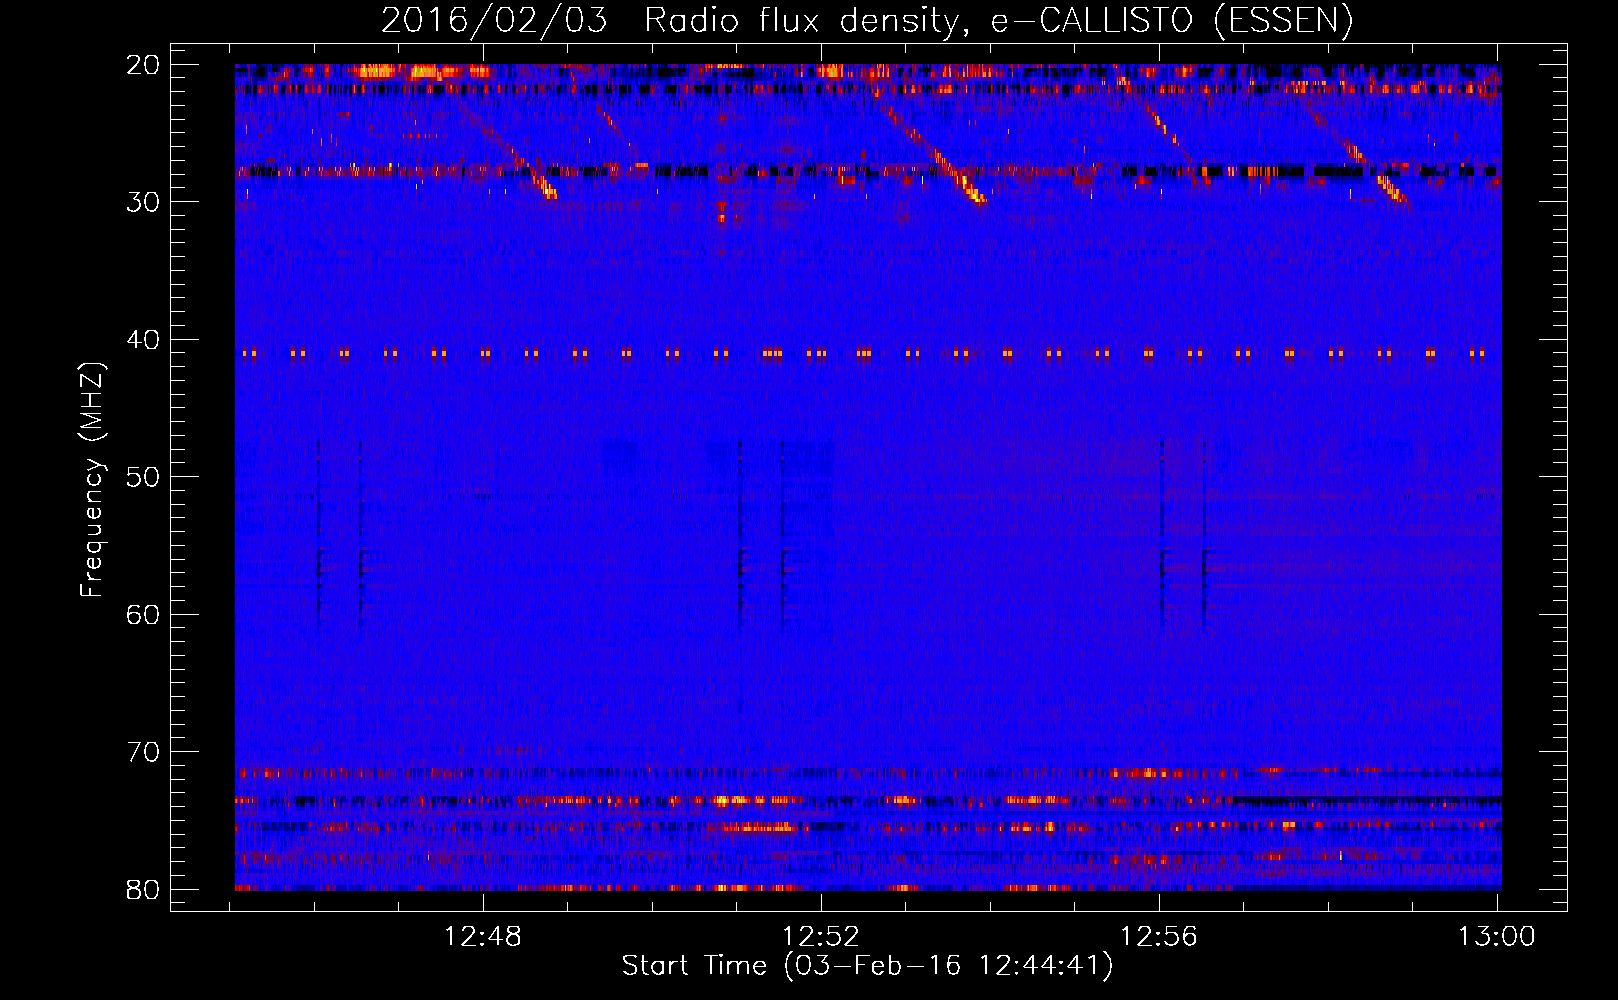
Task: Click the 70 frequency tick label
Action: (x=144, y=752)
